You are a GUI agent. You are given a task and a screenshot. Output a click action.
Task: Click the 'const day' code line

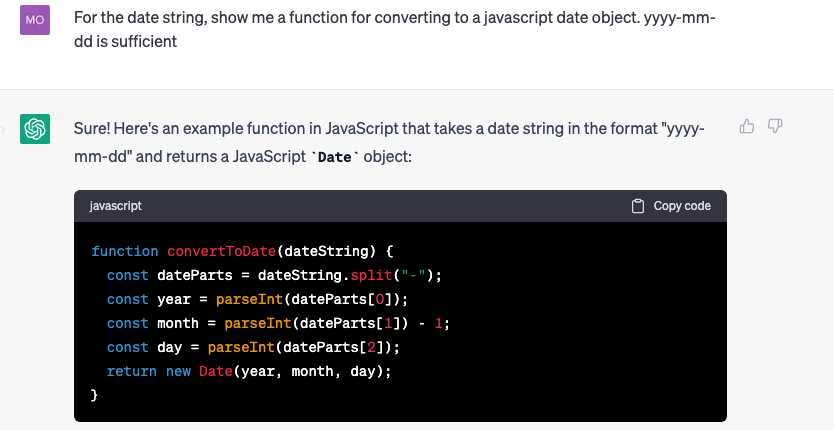[253, 347]
